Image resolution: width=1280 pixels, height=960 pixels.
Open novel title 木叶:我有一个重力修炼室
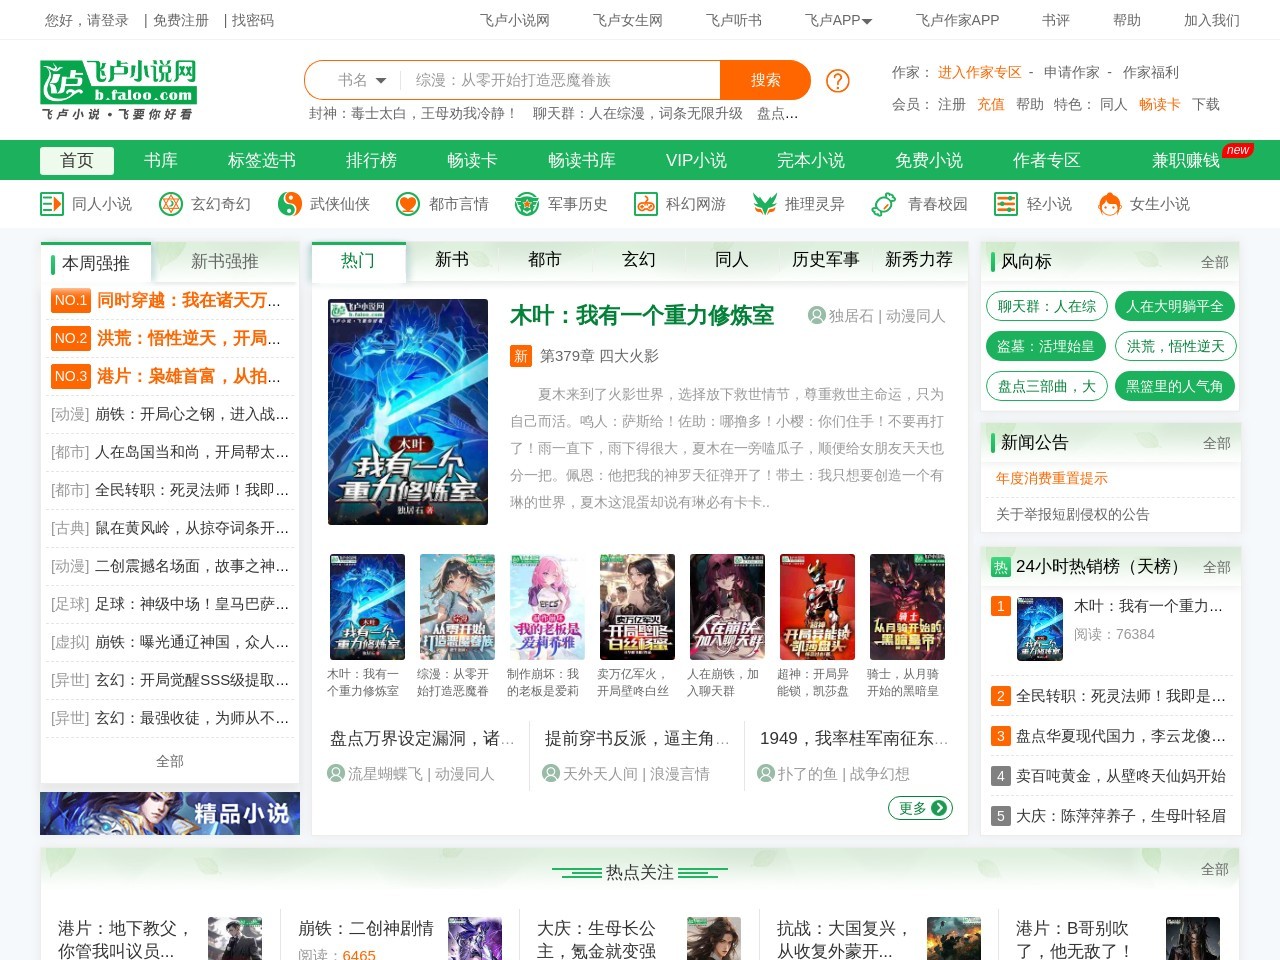coord(642,316)
